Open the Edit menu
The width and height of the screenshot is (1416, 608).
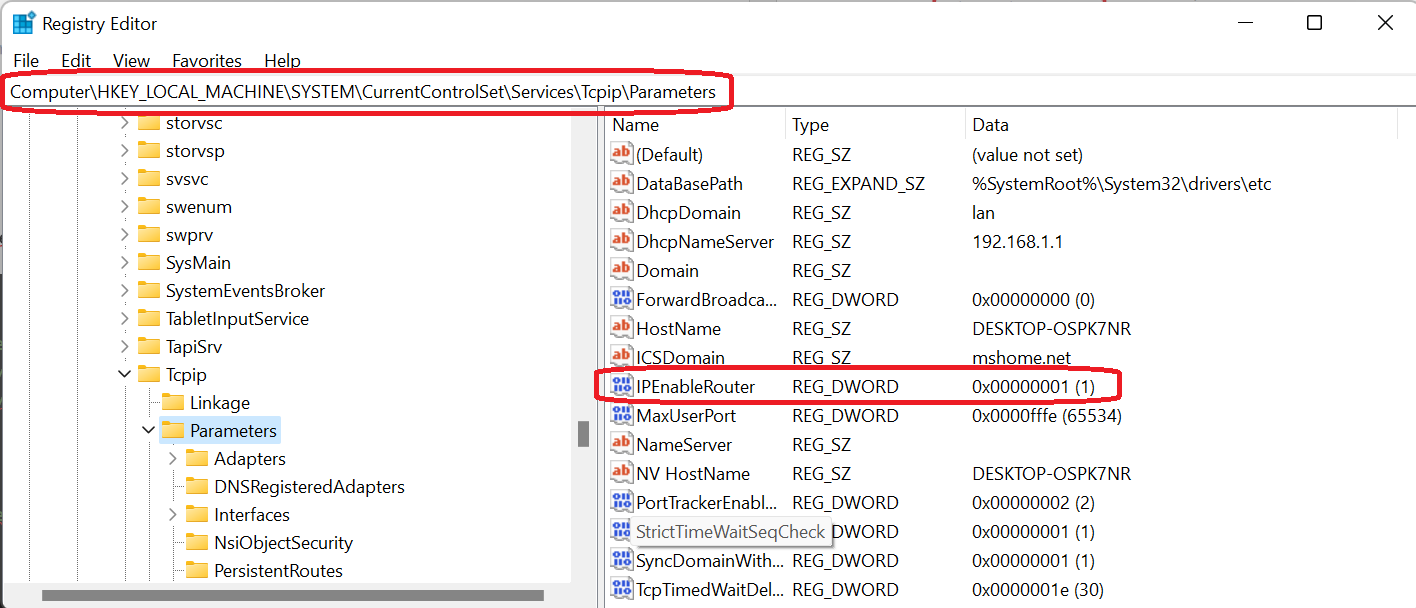point(76,61)
